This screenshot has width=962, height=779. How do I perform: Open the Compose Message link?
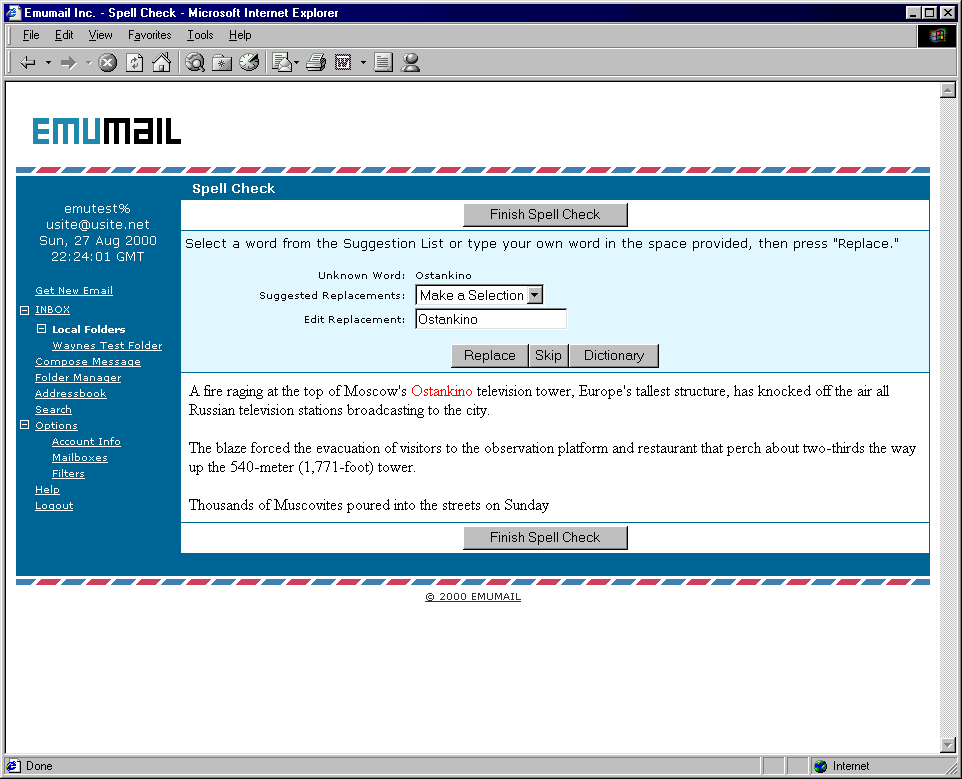(88, 362)
